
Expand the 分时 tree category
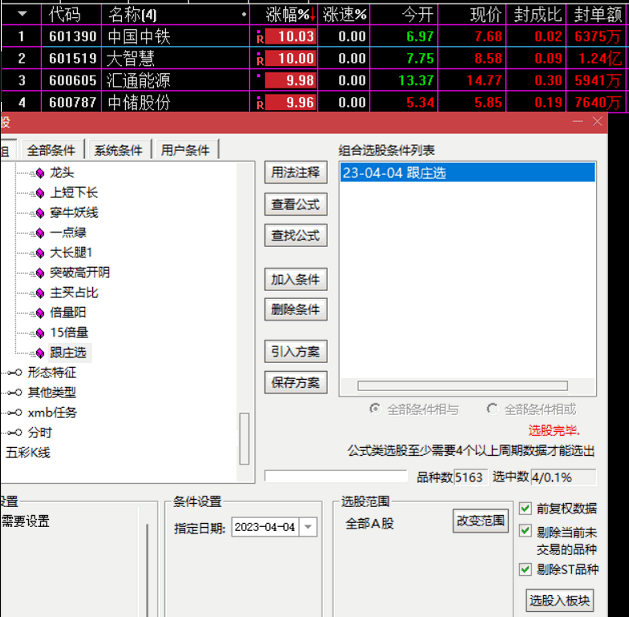click(x=14, y=432)
